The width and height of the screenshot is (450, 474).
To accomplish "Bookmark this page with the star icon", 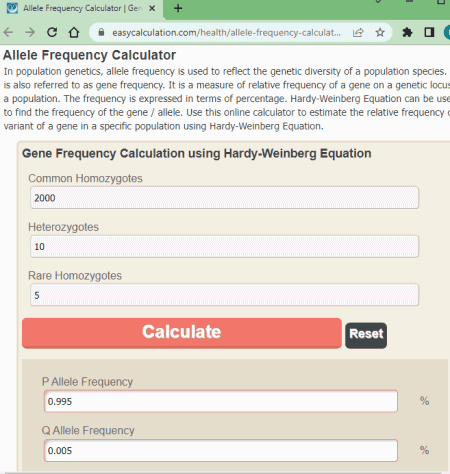I will [x=380, y=32].
